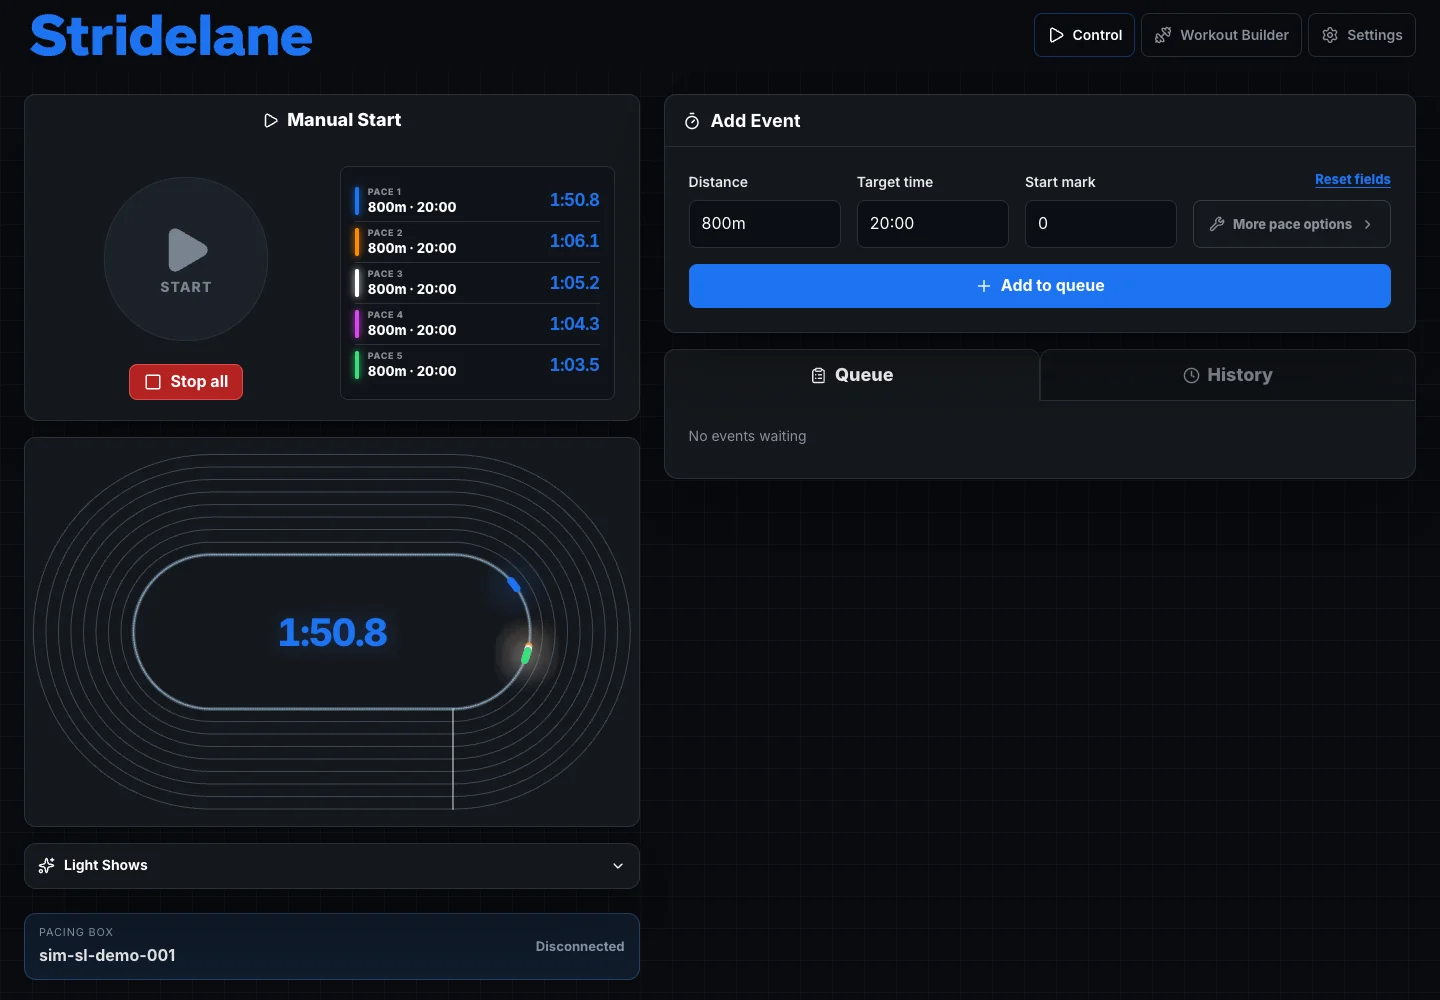Switch to the History tab
The width and height of the screenshot is (1440, 1000).
[x=1228, y=375]
